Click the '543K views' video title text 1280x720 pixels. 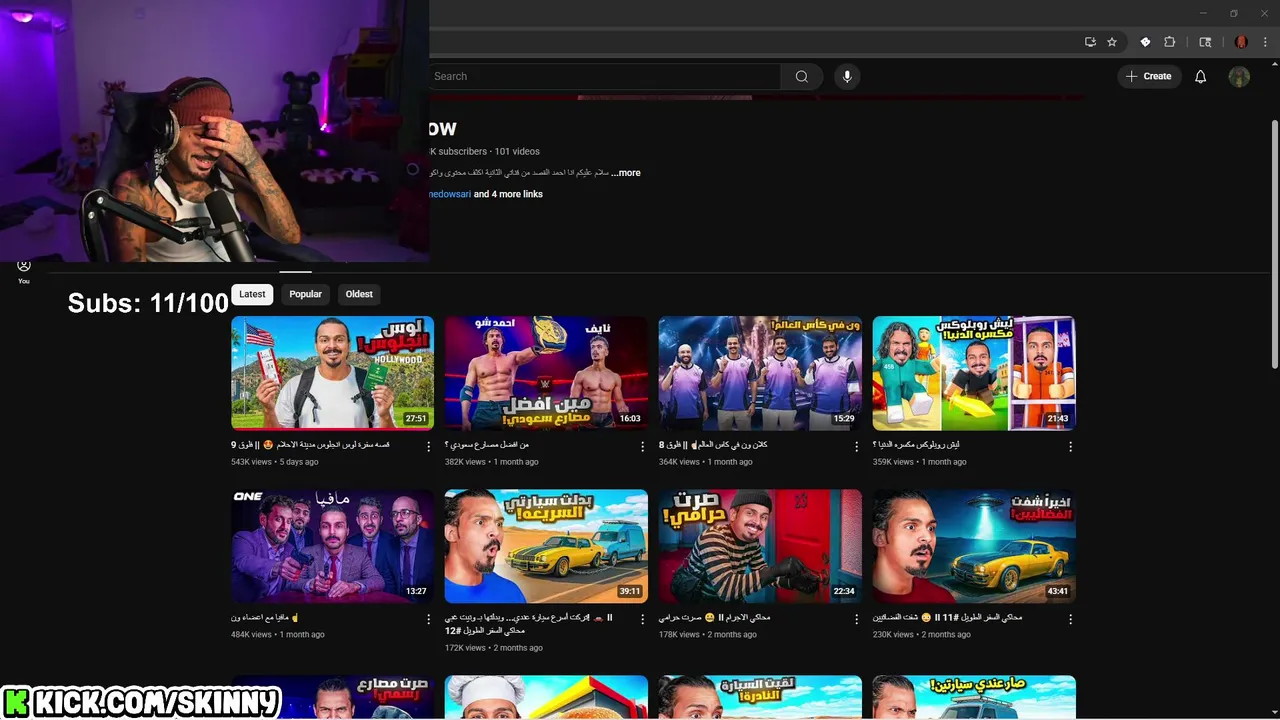[x=310, y=445]
